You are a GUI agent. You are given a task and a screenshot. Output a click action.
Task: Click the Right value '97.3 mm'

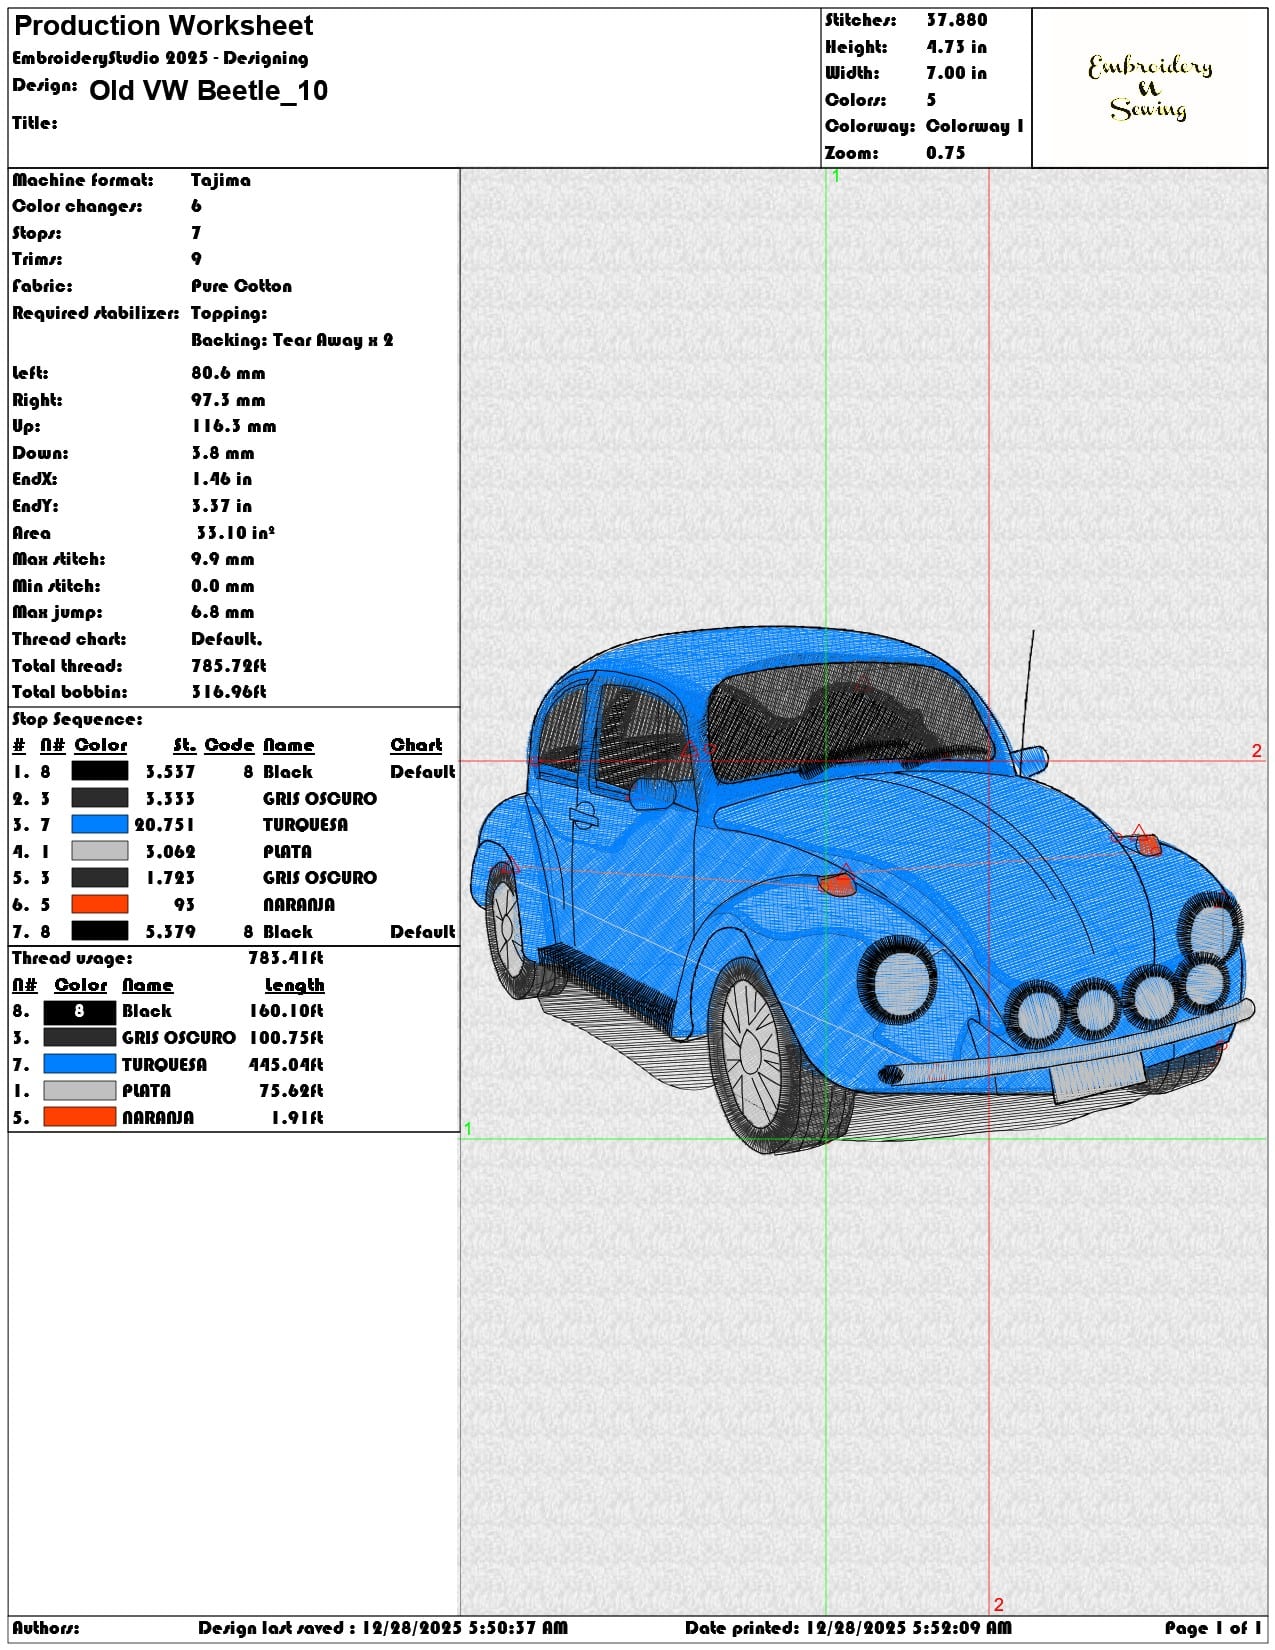228,400
